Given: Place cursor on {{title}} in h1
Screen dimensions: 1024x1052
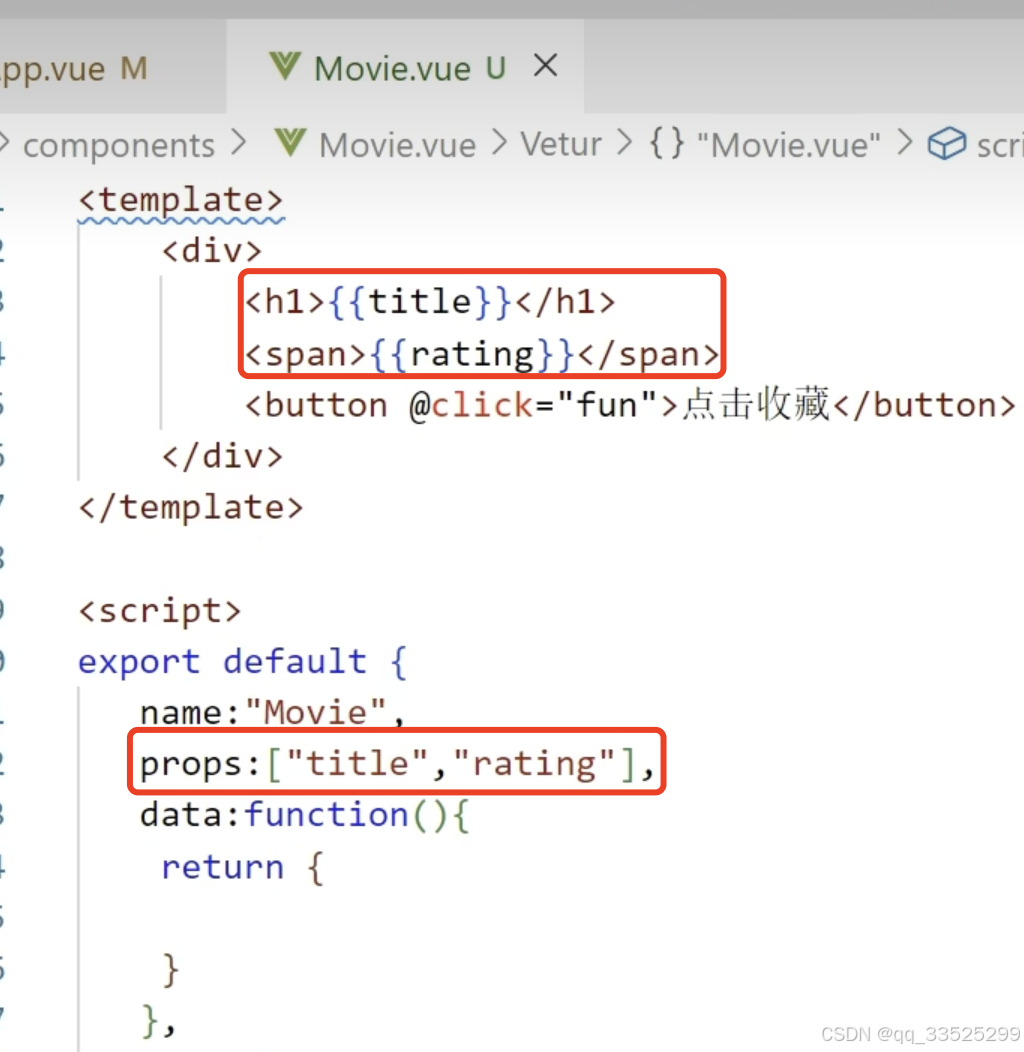Looking at the screenshot, I should point(421,302).
